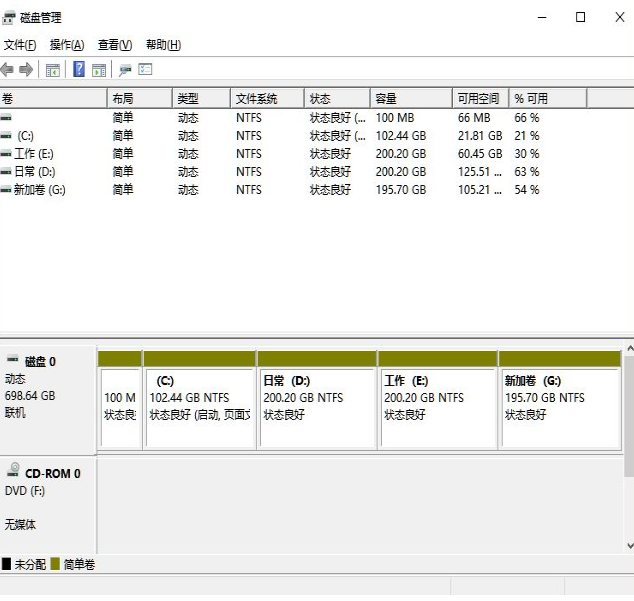Click the disk pane vertical scrollbar thumb
This screenshot has height=601, width=634.
630,417
